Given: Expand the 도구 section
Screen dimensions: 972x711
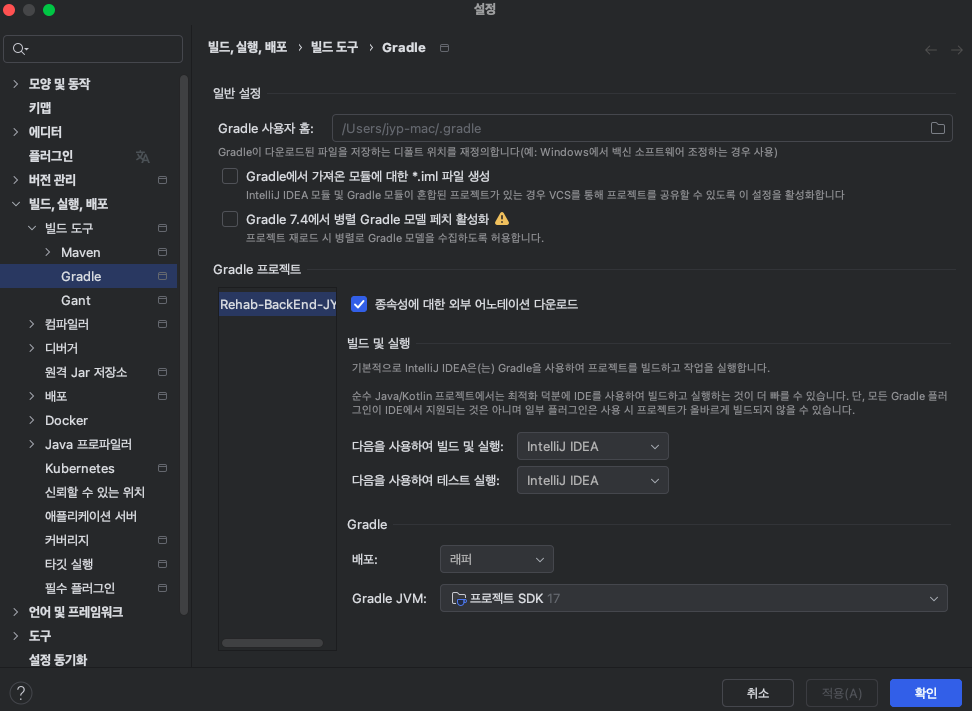Looking at the screenshot, I should click(x=15, y=636).
